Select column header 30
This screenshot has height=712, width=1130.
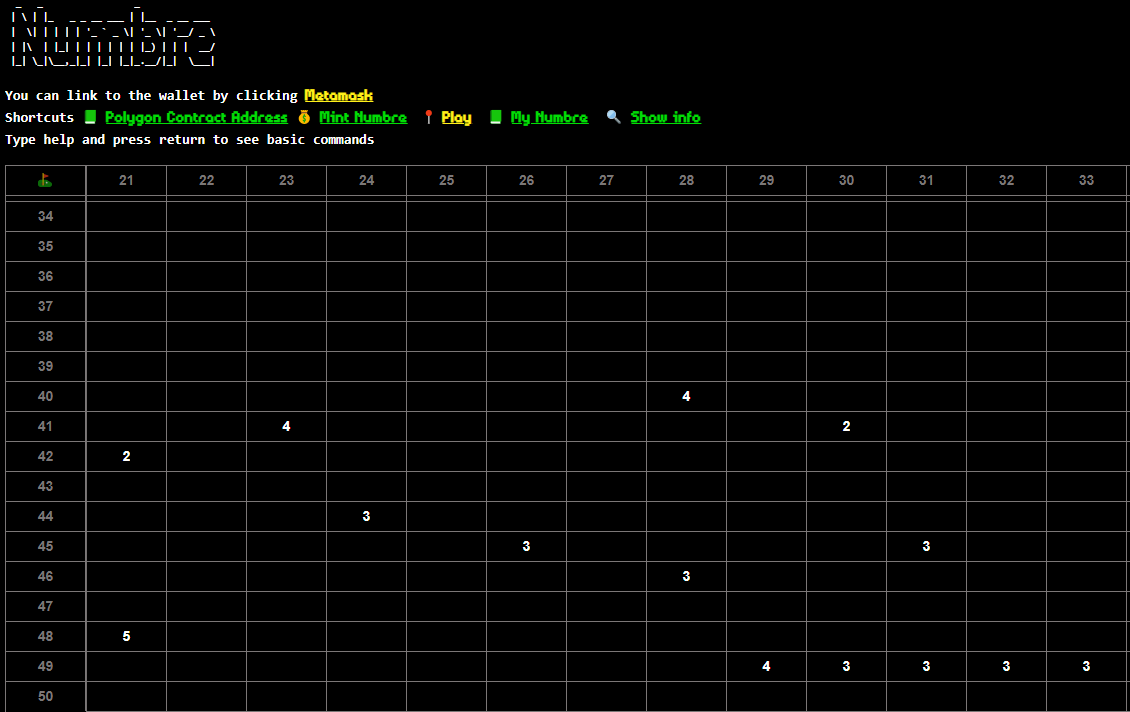tap(846, 180)
